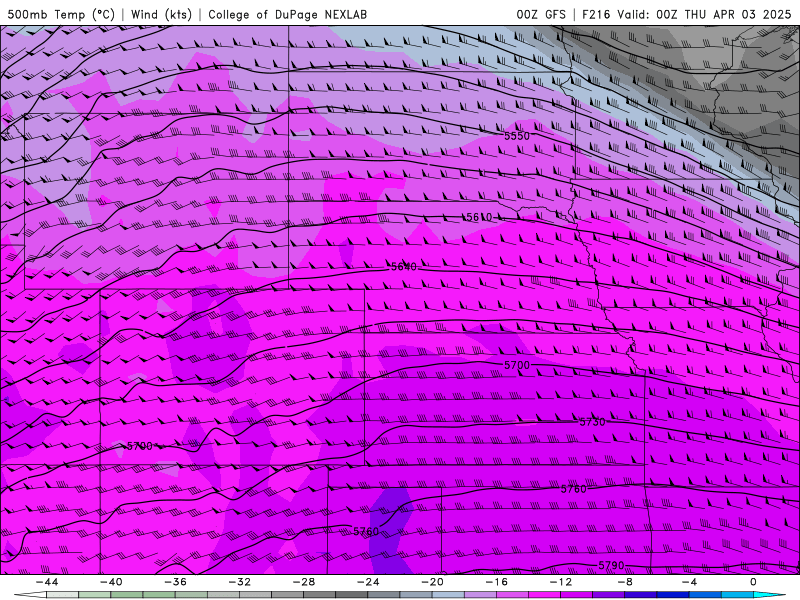Select the 'Wind (kts)' header label
Image resolution: width=800 pixels, height=600 pixels.
(x=161, y=14)
